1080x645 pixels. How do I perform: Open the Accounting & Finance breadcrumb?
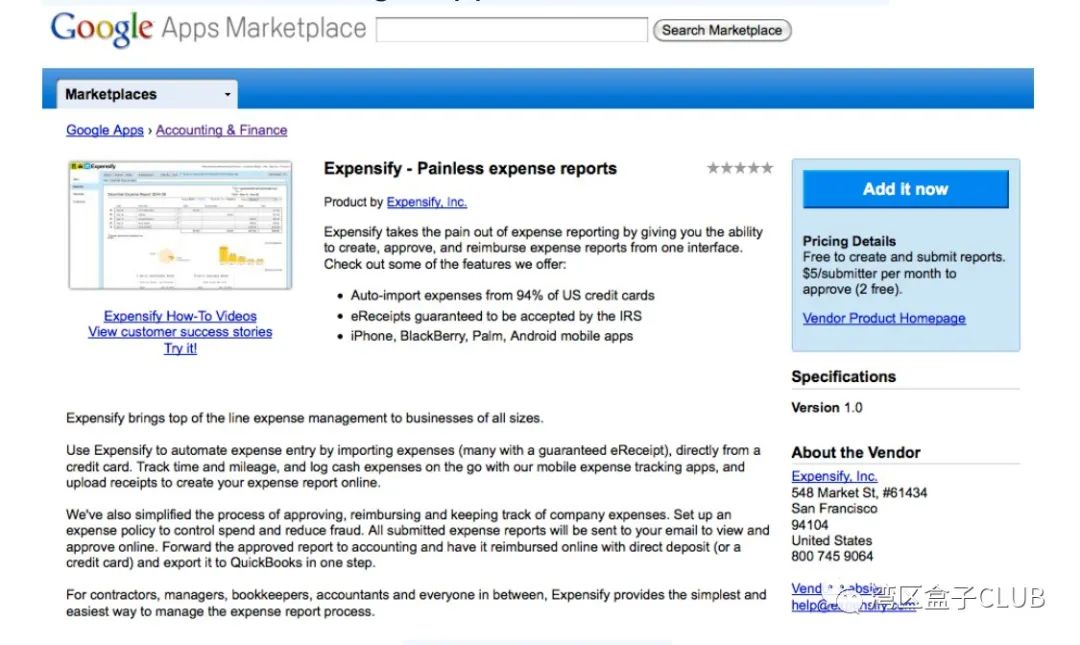[221, 130]
